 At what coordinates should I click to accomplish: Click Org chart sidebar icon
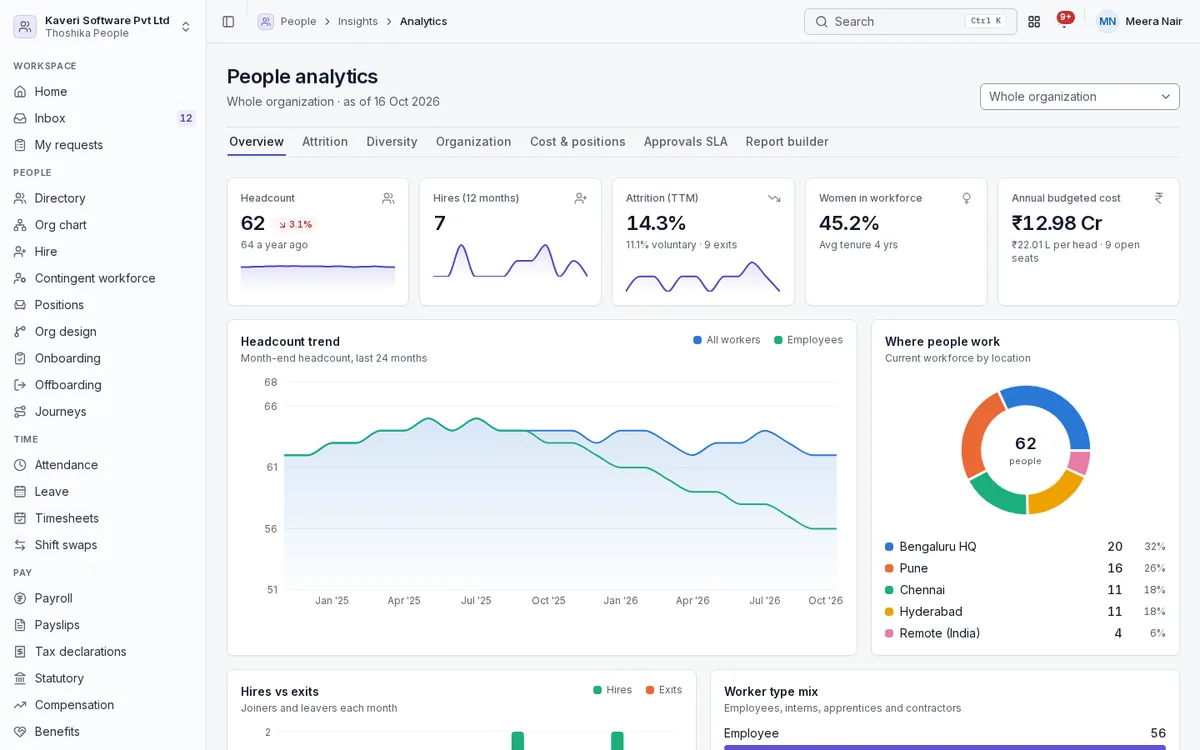click(x=20, y=225)
